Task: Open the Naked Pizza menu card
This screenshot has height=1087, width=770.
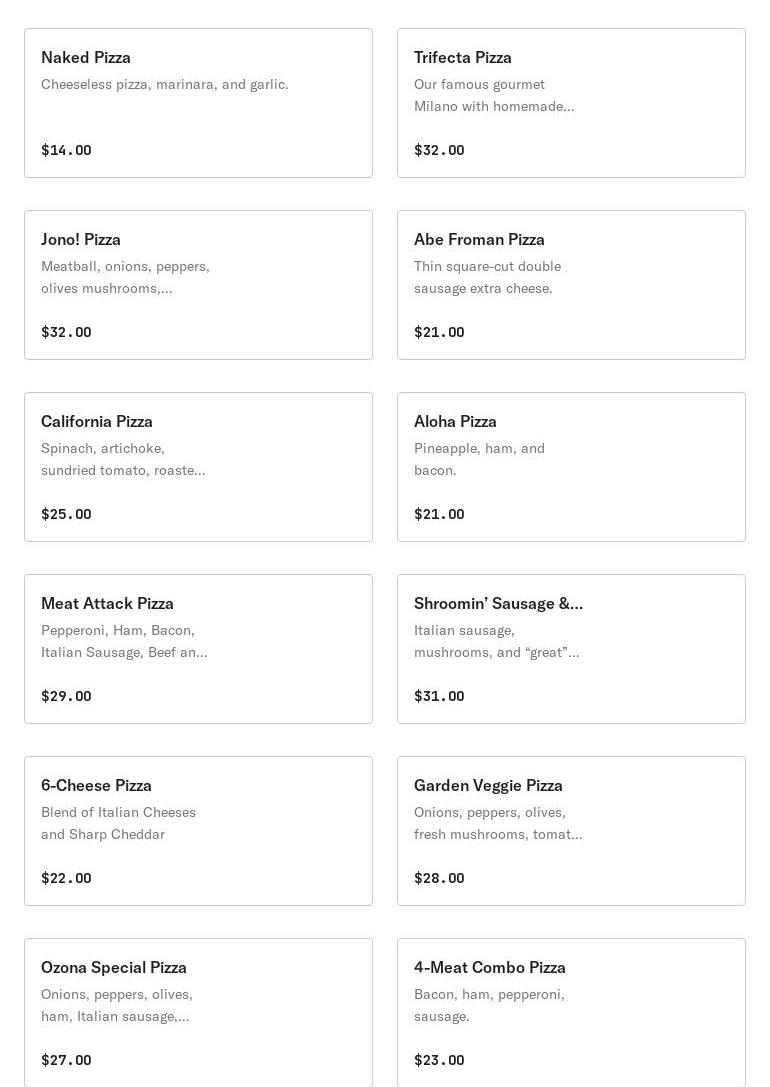Action: click(198, 103)
